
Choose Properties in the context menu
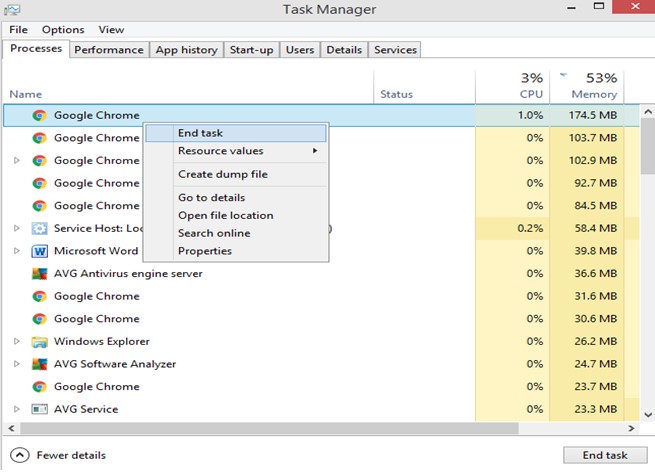click(236, 251)
